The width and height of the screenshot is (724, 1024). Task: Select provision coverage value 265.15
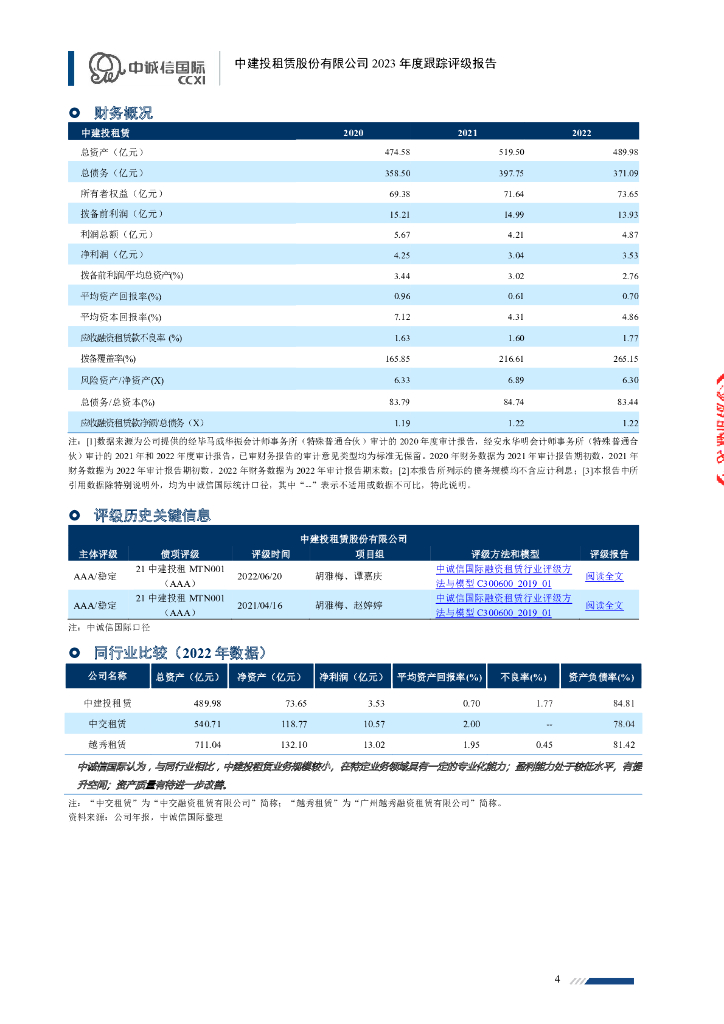[x=625, y=359]
